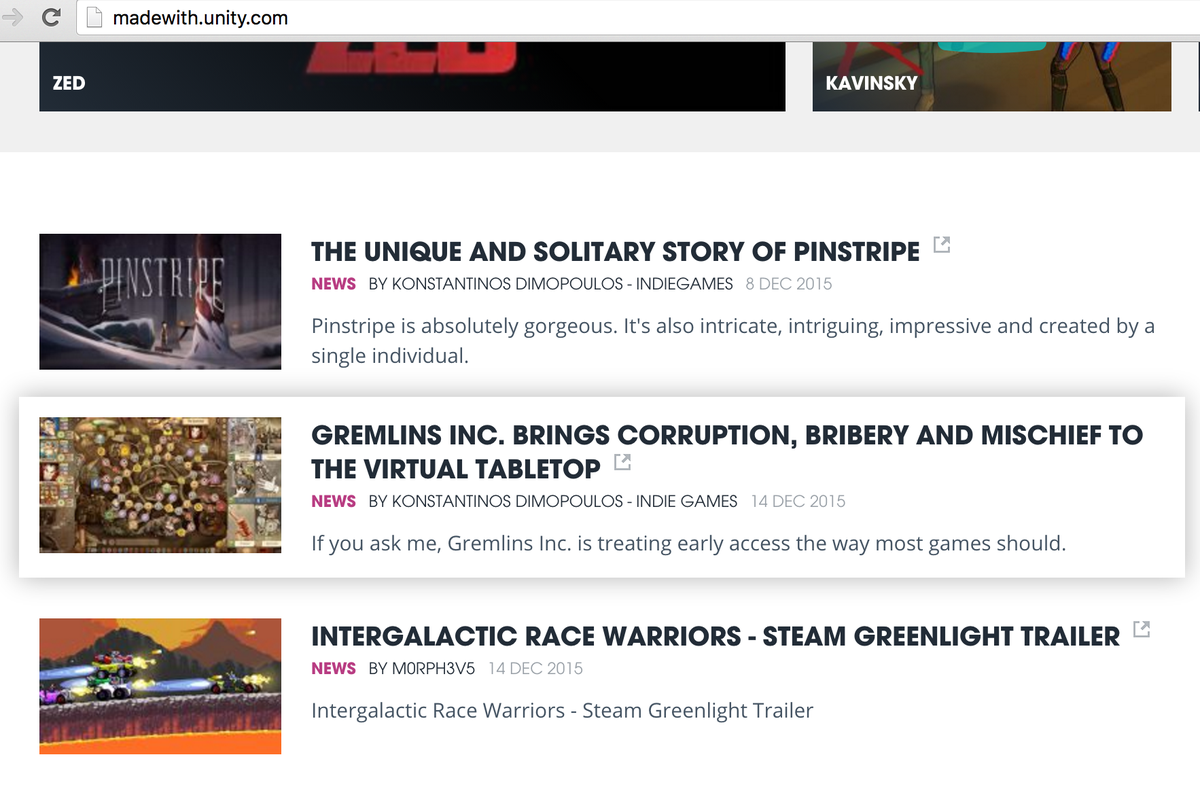
Task: Click the "If you ask me, Gremlins Inc." summary
Action: [x=689, y=545]
